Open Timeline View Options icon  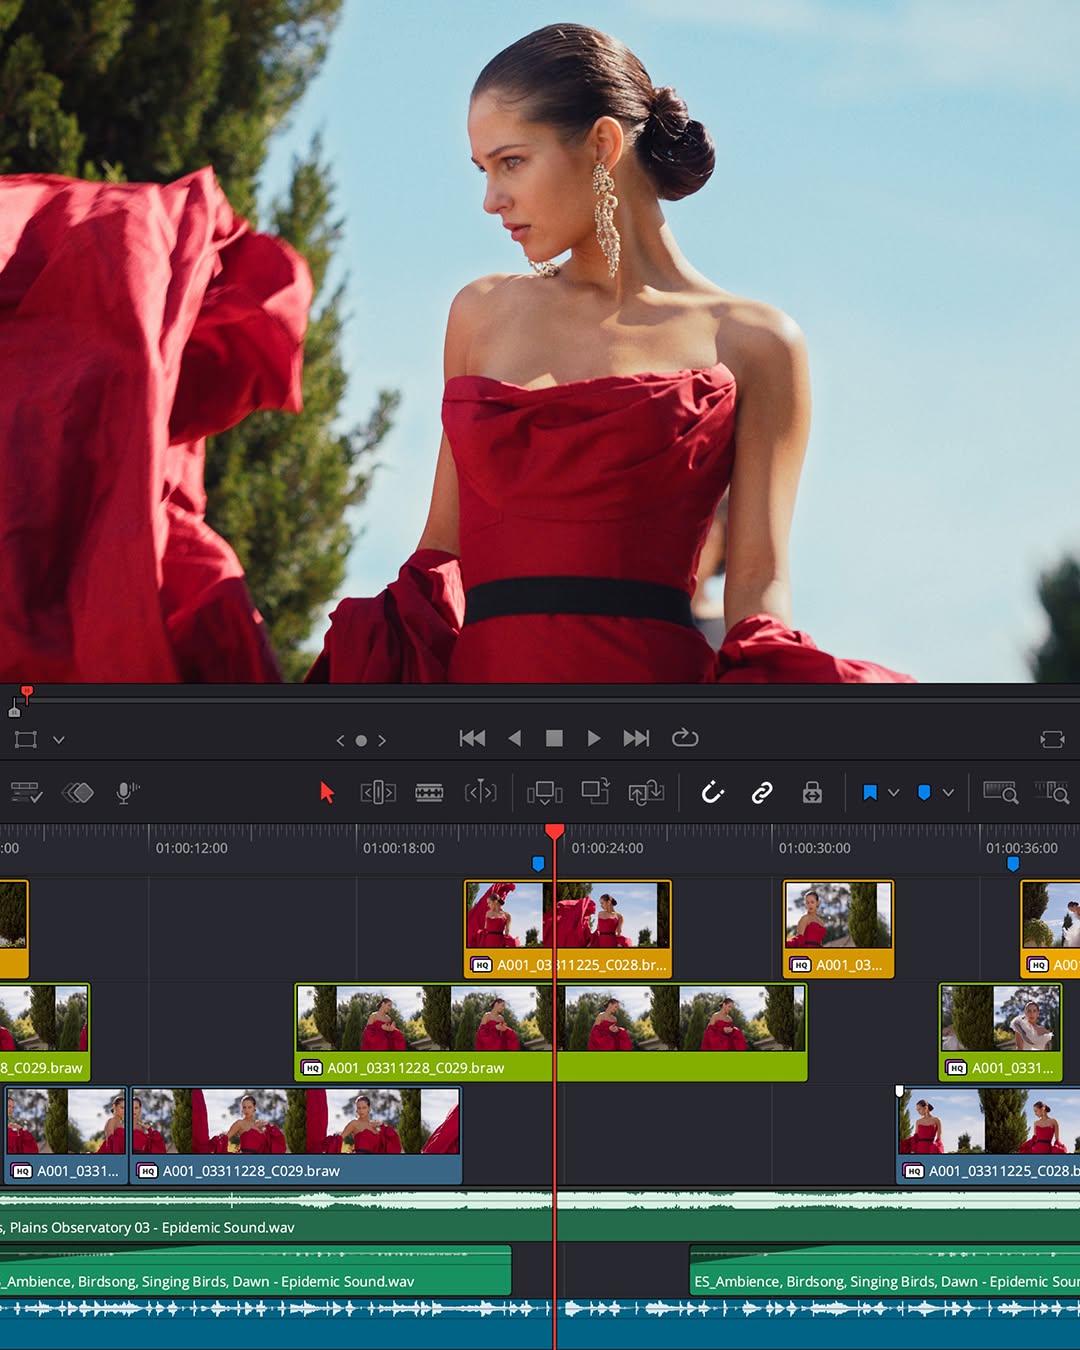26,793
